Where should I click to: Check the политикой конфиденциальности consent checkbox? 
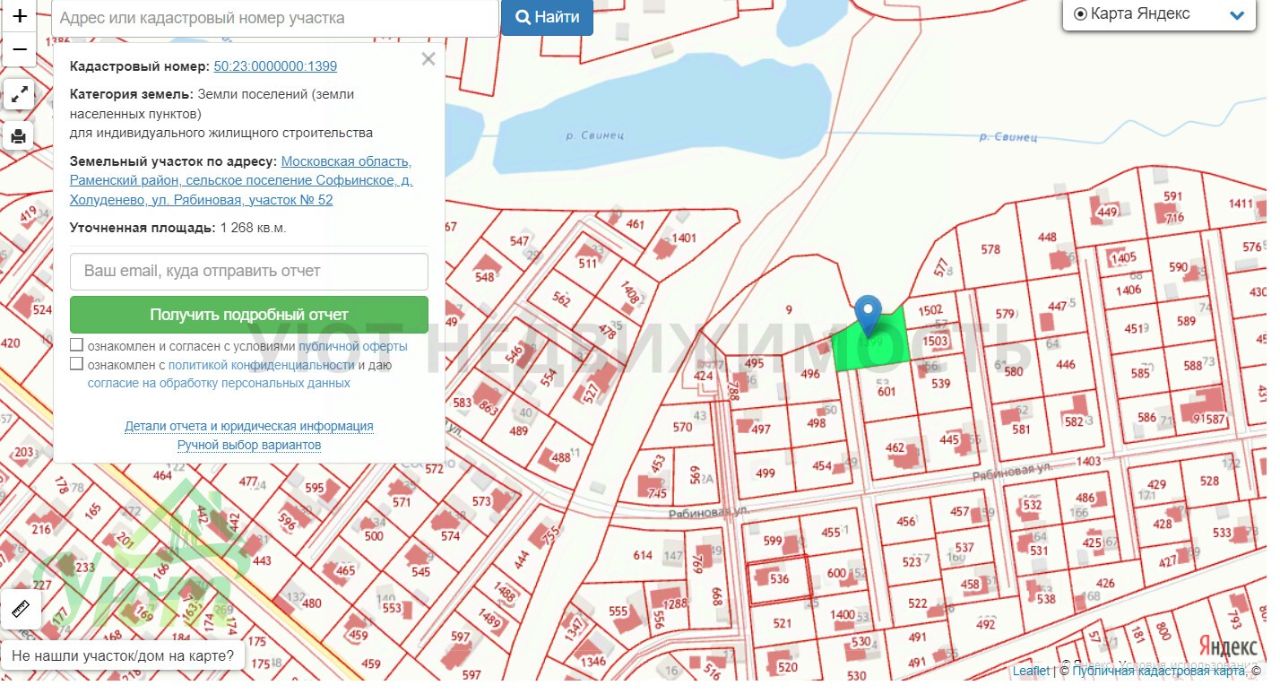pyautogui.click(x=77, y=364)
